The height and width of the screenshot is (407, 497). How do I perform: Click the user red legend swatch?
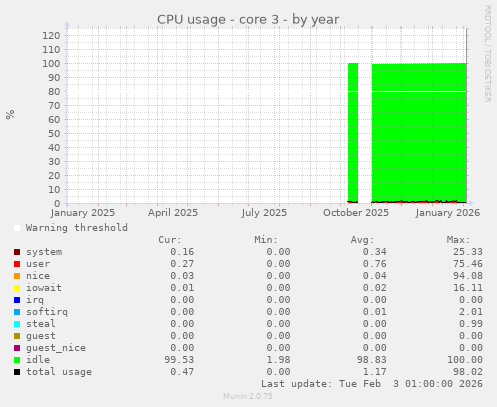(x=17, y=264)
